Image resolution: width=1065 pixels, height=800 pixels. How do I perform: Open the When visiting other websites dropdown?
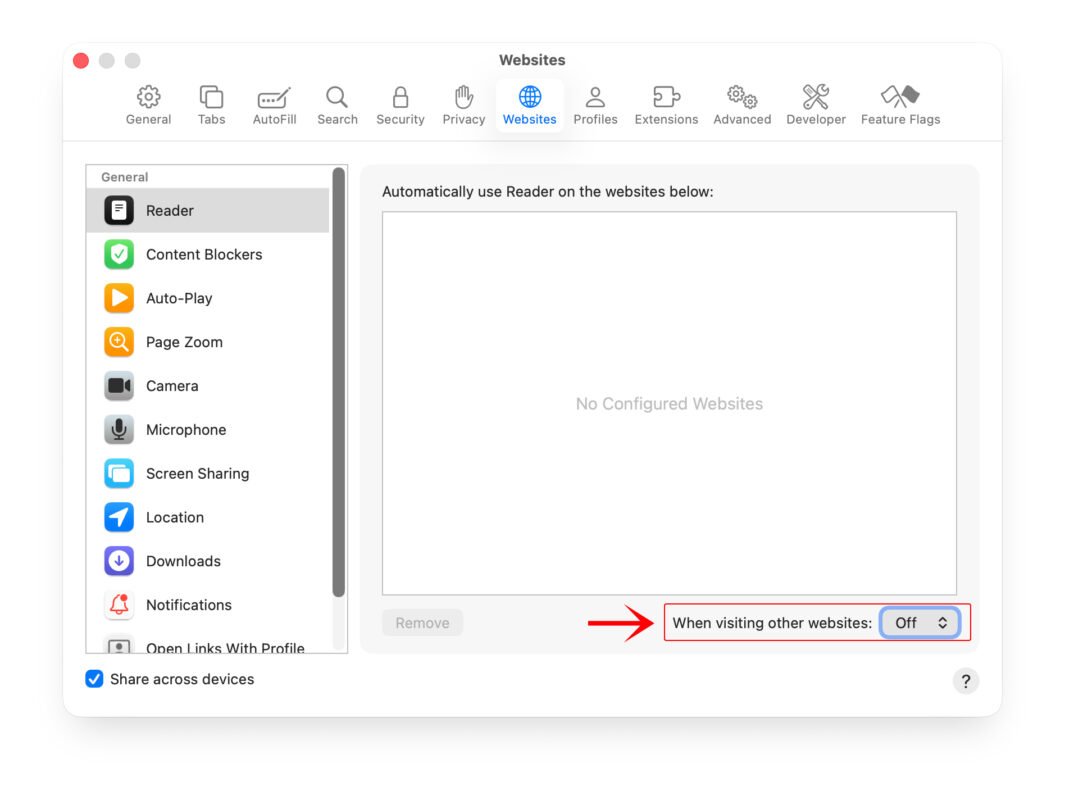pyautogui.click(x=920, y=622)
